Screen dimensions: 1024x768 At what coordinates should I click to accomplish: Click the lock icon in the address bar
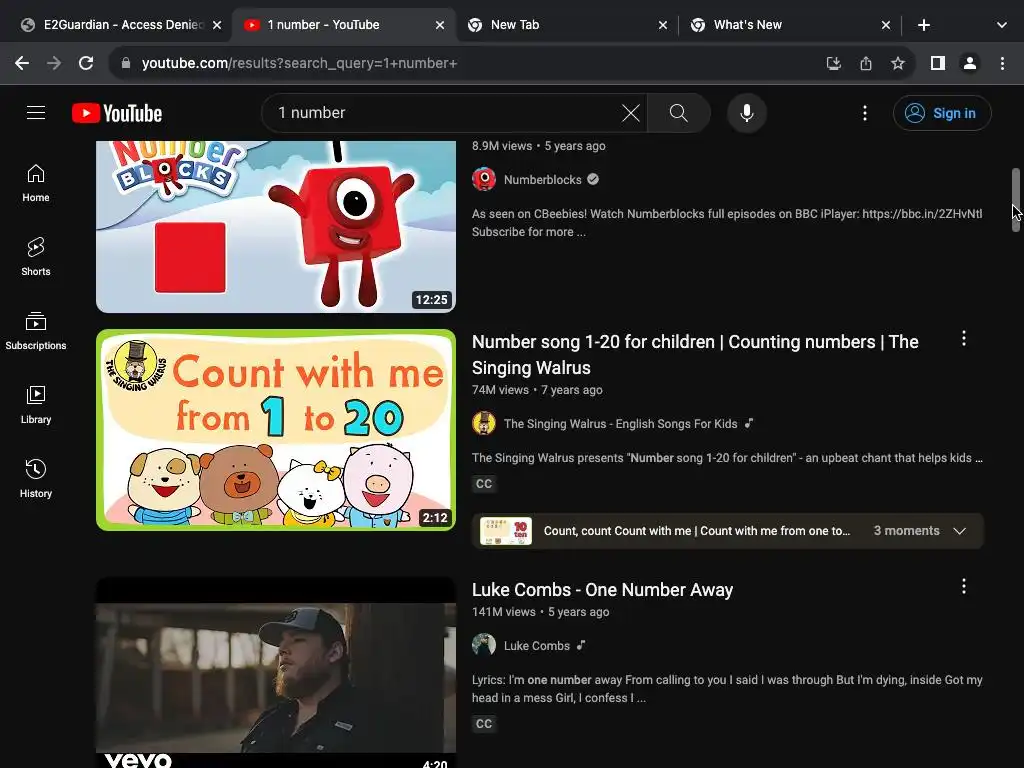coord(126,63)
